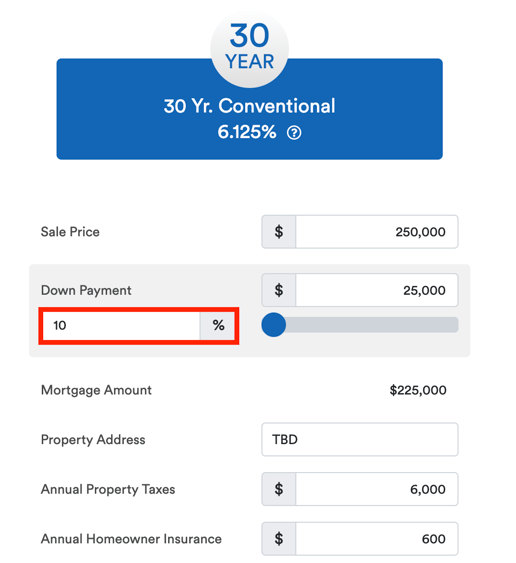
Task: Click the Down Payment label
Action: click(x=86, y=290)
